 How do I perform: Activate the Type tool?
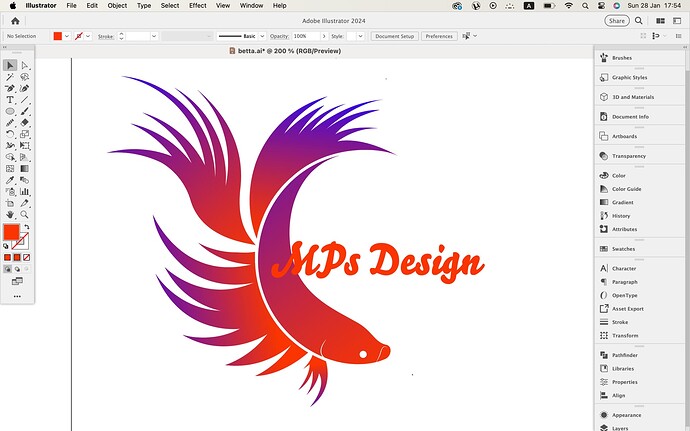tap(10, 100)
